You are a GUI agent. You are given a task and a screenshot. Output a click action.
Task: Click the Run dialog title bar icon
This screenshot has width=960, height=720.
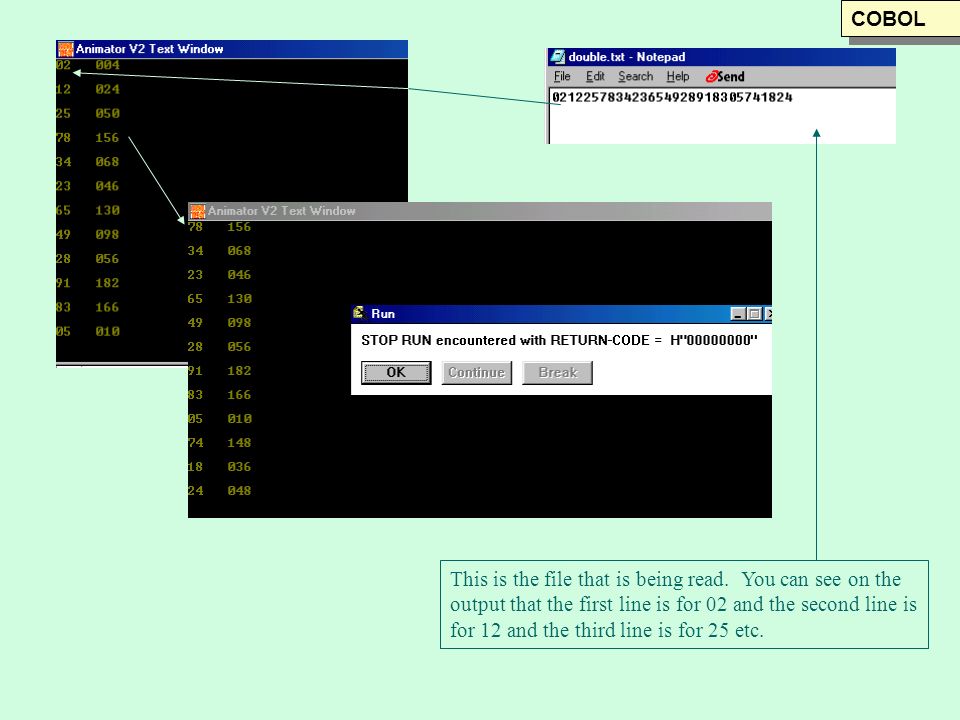click(359, 313)
